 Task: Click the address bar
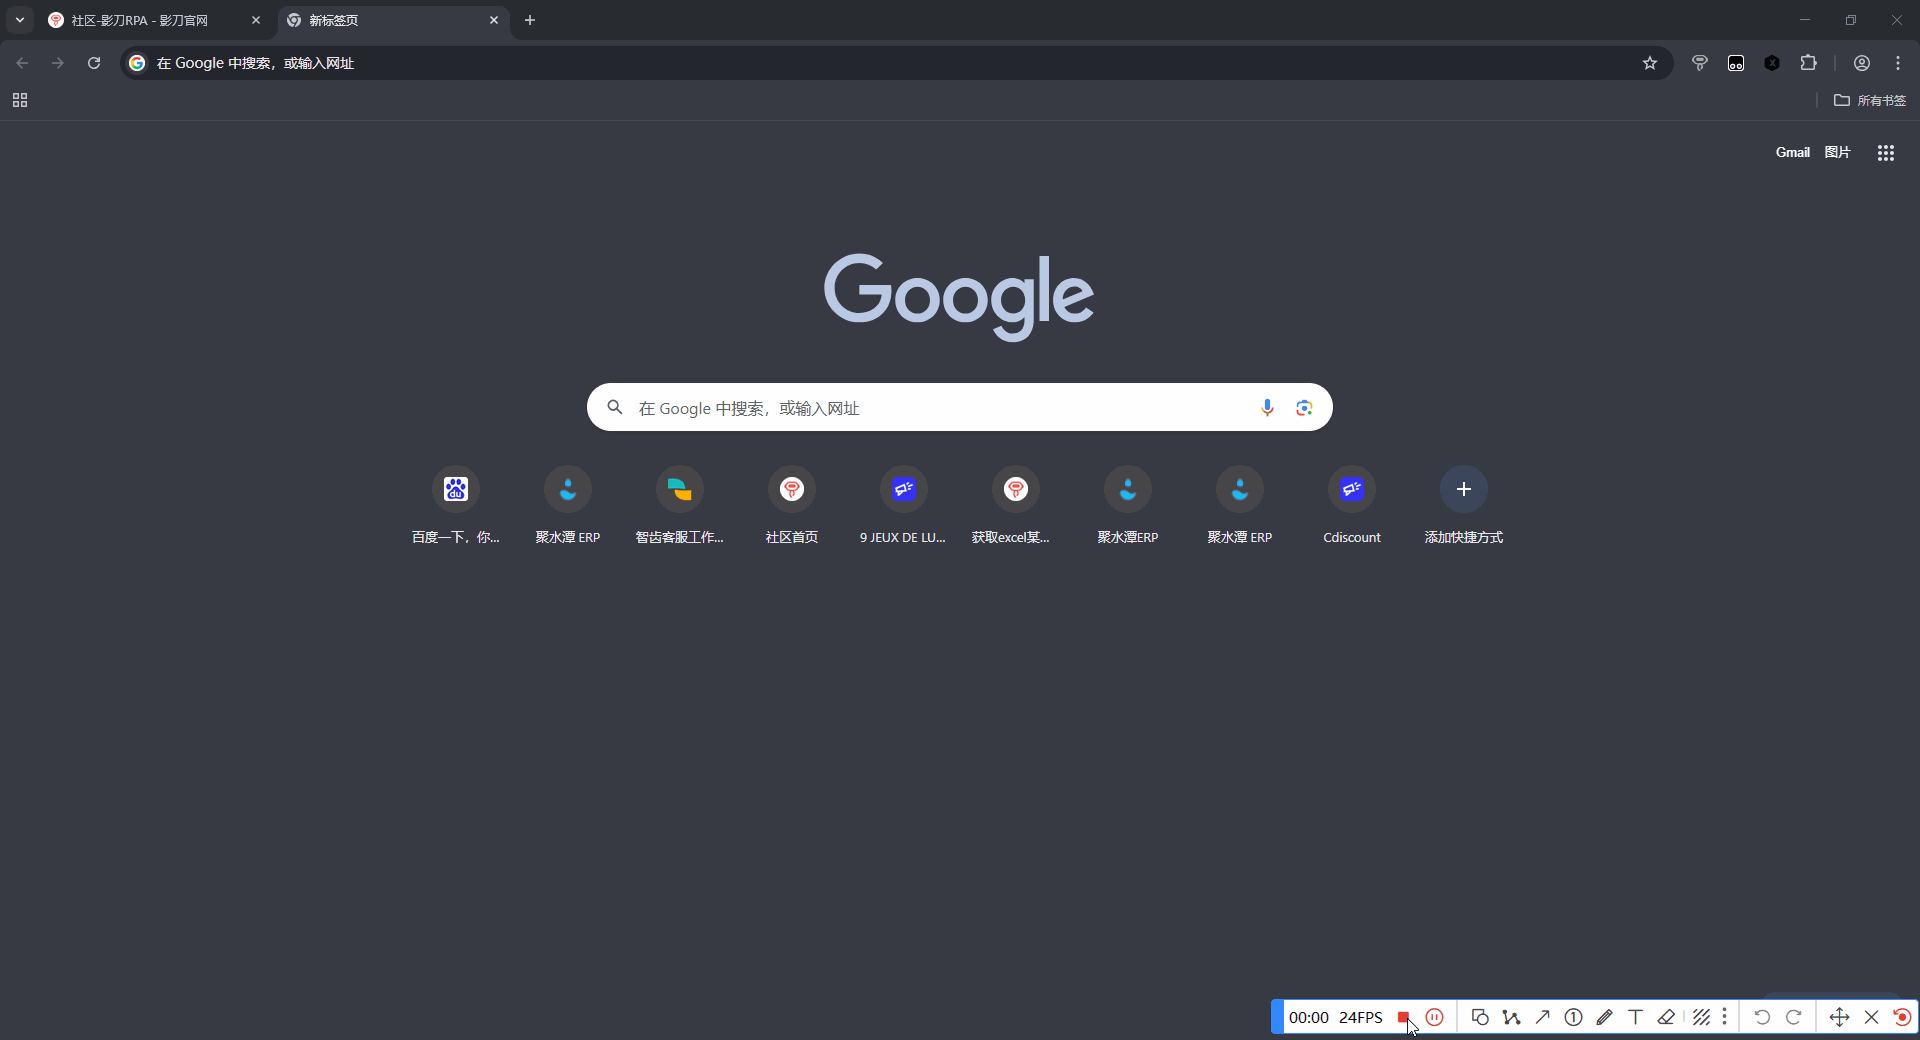click(x=895, y=63)
